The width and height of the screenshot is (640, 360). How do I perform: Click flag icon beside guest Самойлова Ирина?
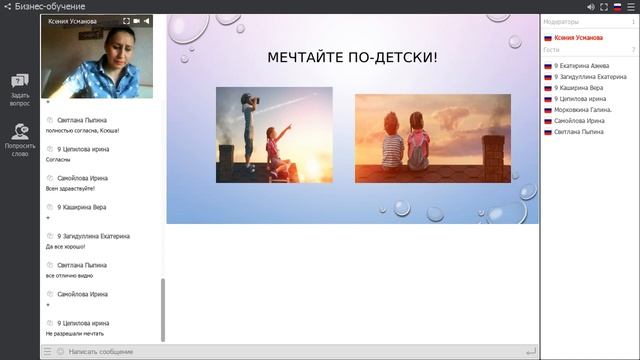tap(548, 121)
